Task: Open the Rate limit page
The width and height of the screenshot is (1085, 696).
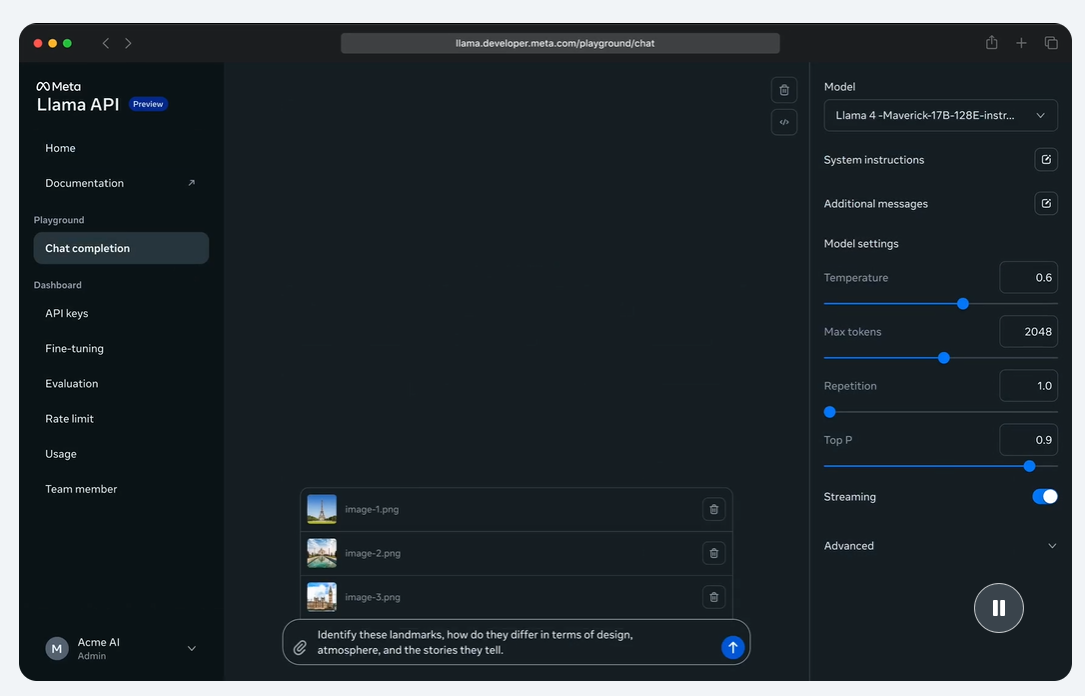Action: tap(69, 419)
